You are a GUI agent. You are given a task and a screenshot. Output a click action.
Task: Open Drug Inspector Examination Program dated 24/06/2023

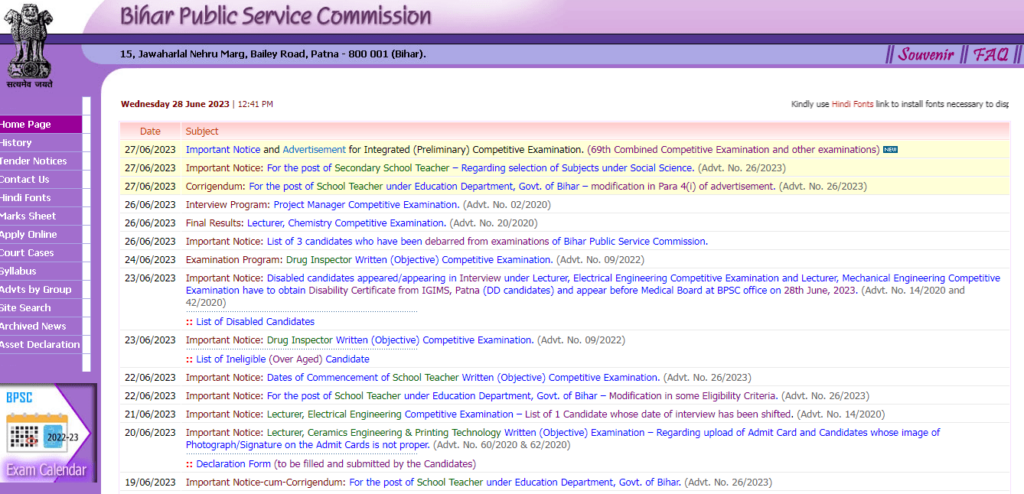[x=419, y=259]
